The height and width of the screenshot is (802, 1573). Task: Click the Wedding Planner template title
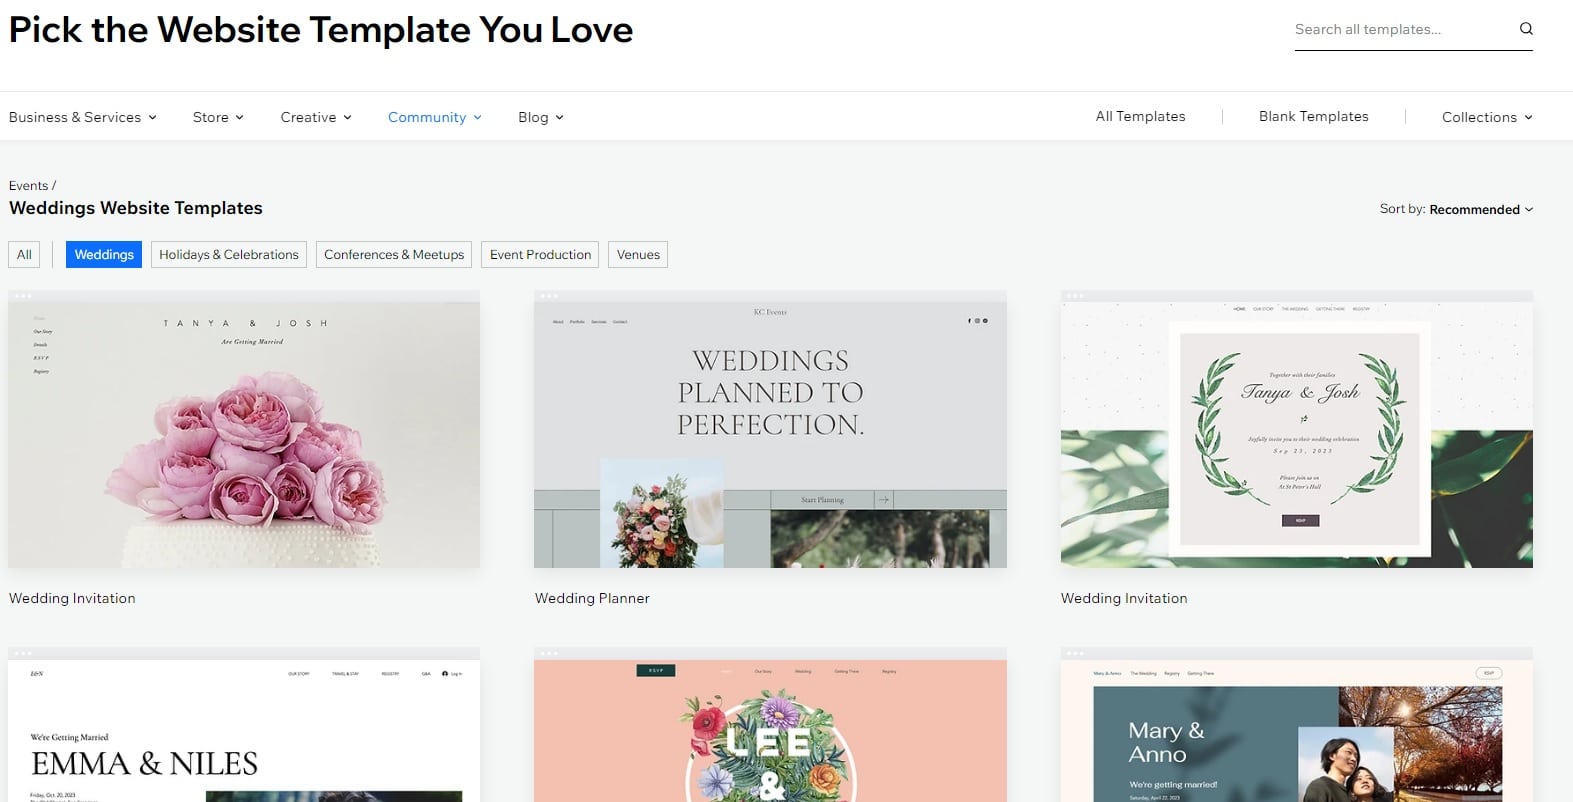592,598
